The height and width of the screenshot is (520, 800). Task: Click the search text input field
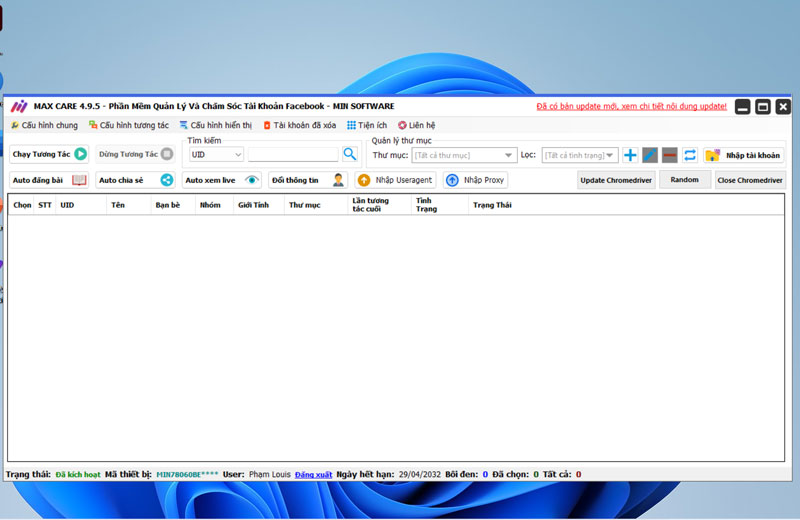[293, 155]
